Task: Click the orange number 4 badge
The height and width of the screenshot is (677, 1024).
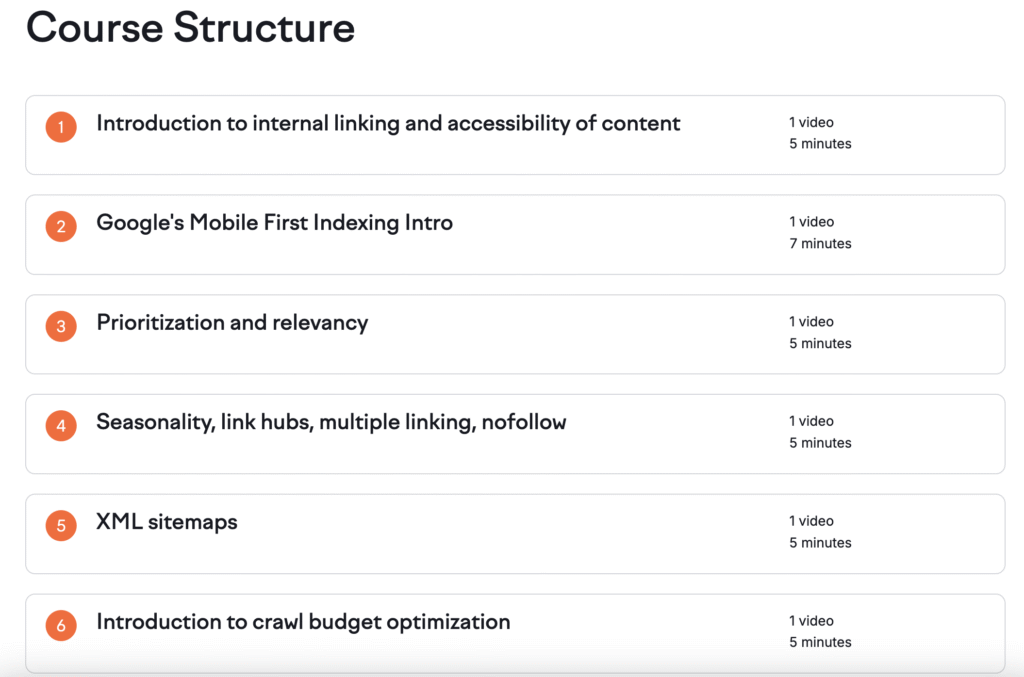Action: [x=61, y=426]
